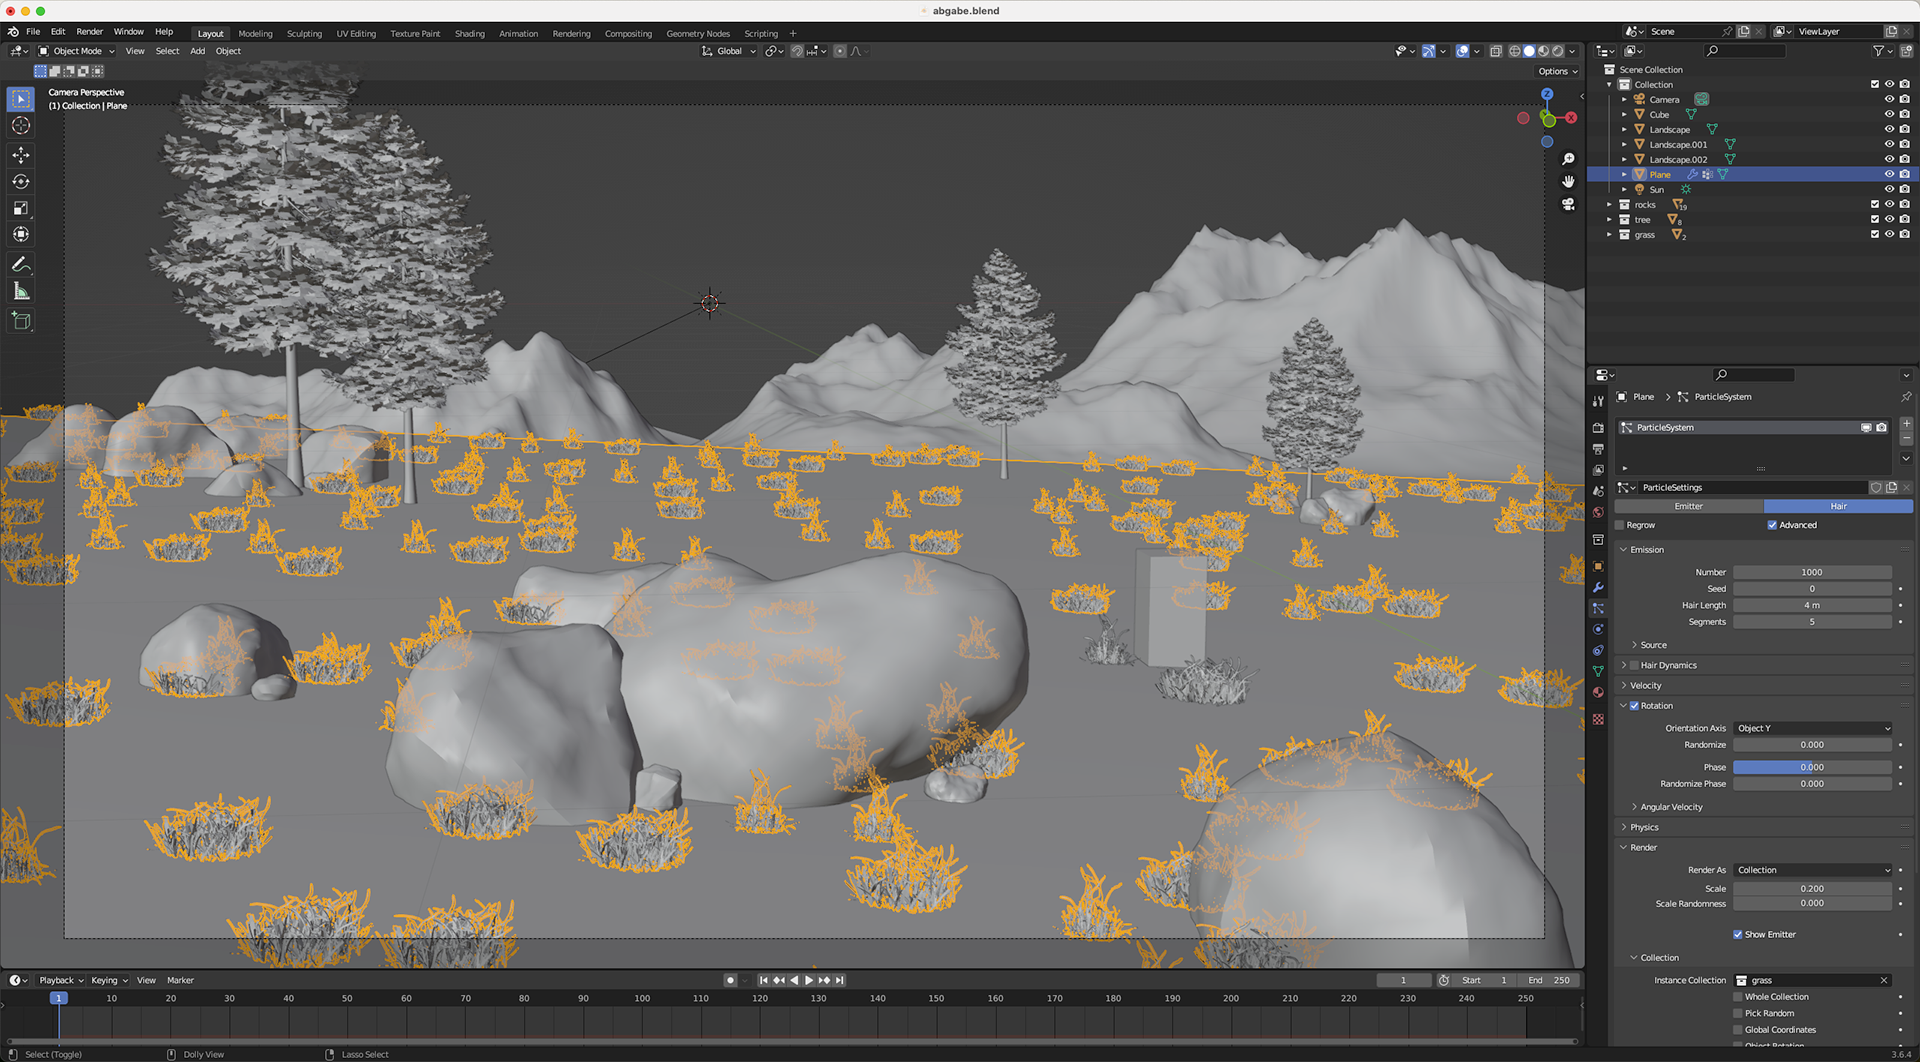Viewport: 1920px width, 1062px height.
Task: Enable the Whole Collection checkbox
Action: [1738, 998]
